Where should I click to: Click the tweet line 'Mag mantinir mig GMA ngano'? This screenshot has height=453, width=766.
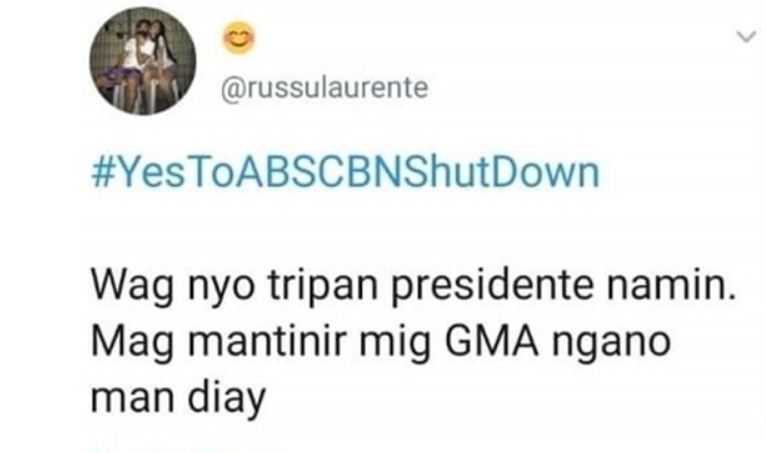point(381,341)
